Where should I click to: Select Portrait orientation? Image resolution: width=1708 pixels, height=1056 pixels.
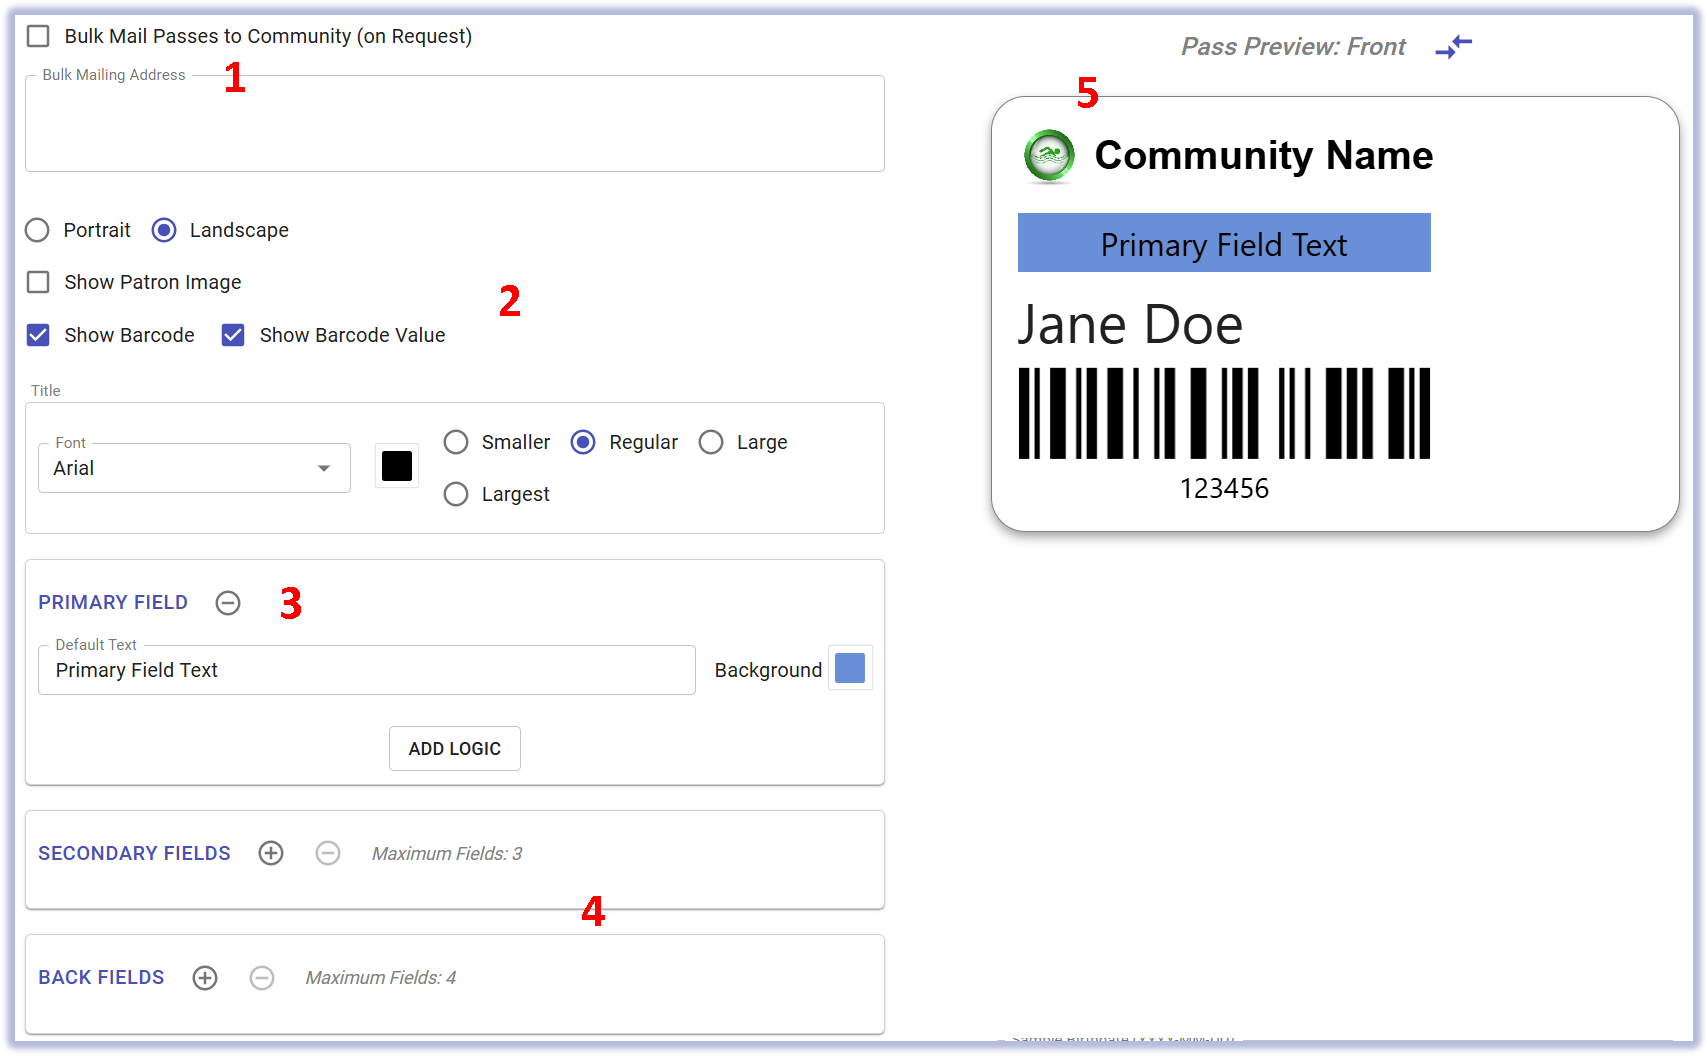[38, 230]
